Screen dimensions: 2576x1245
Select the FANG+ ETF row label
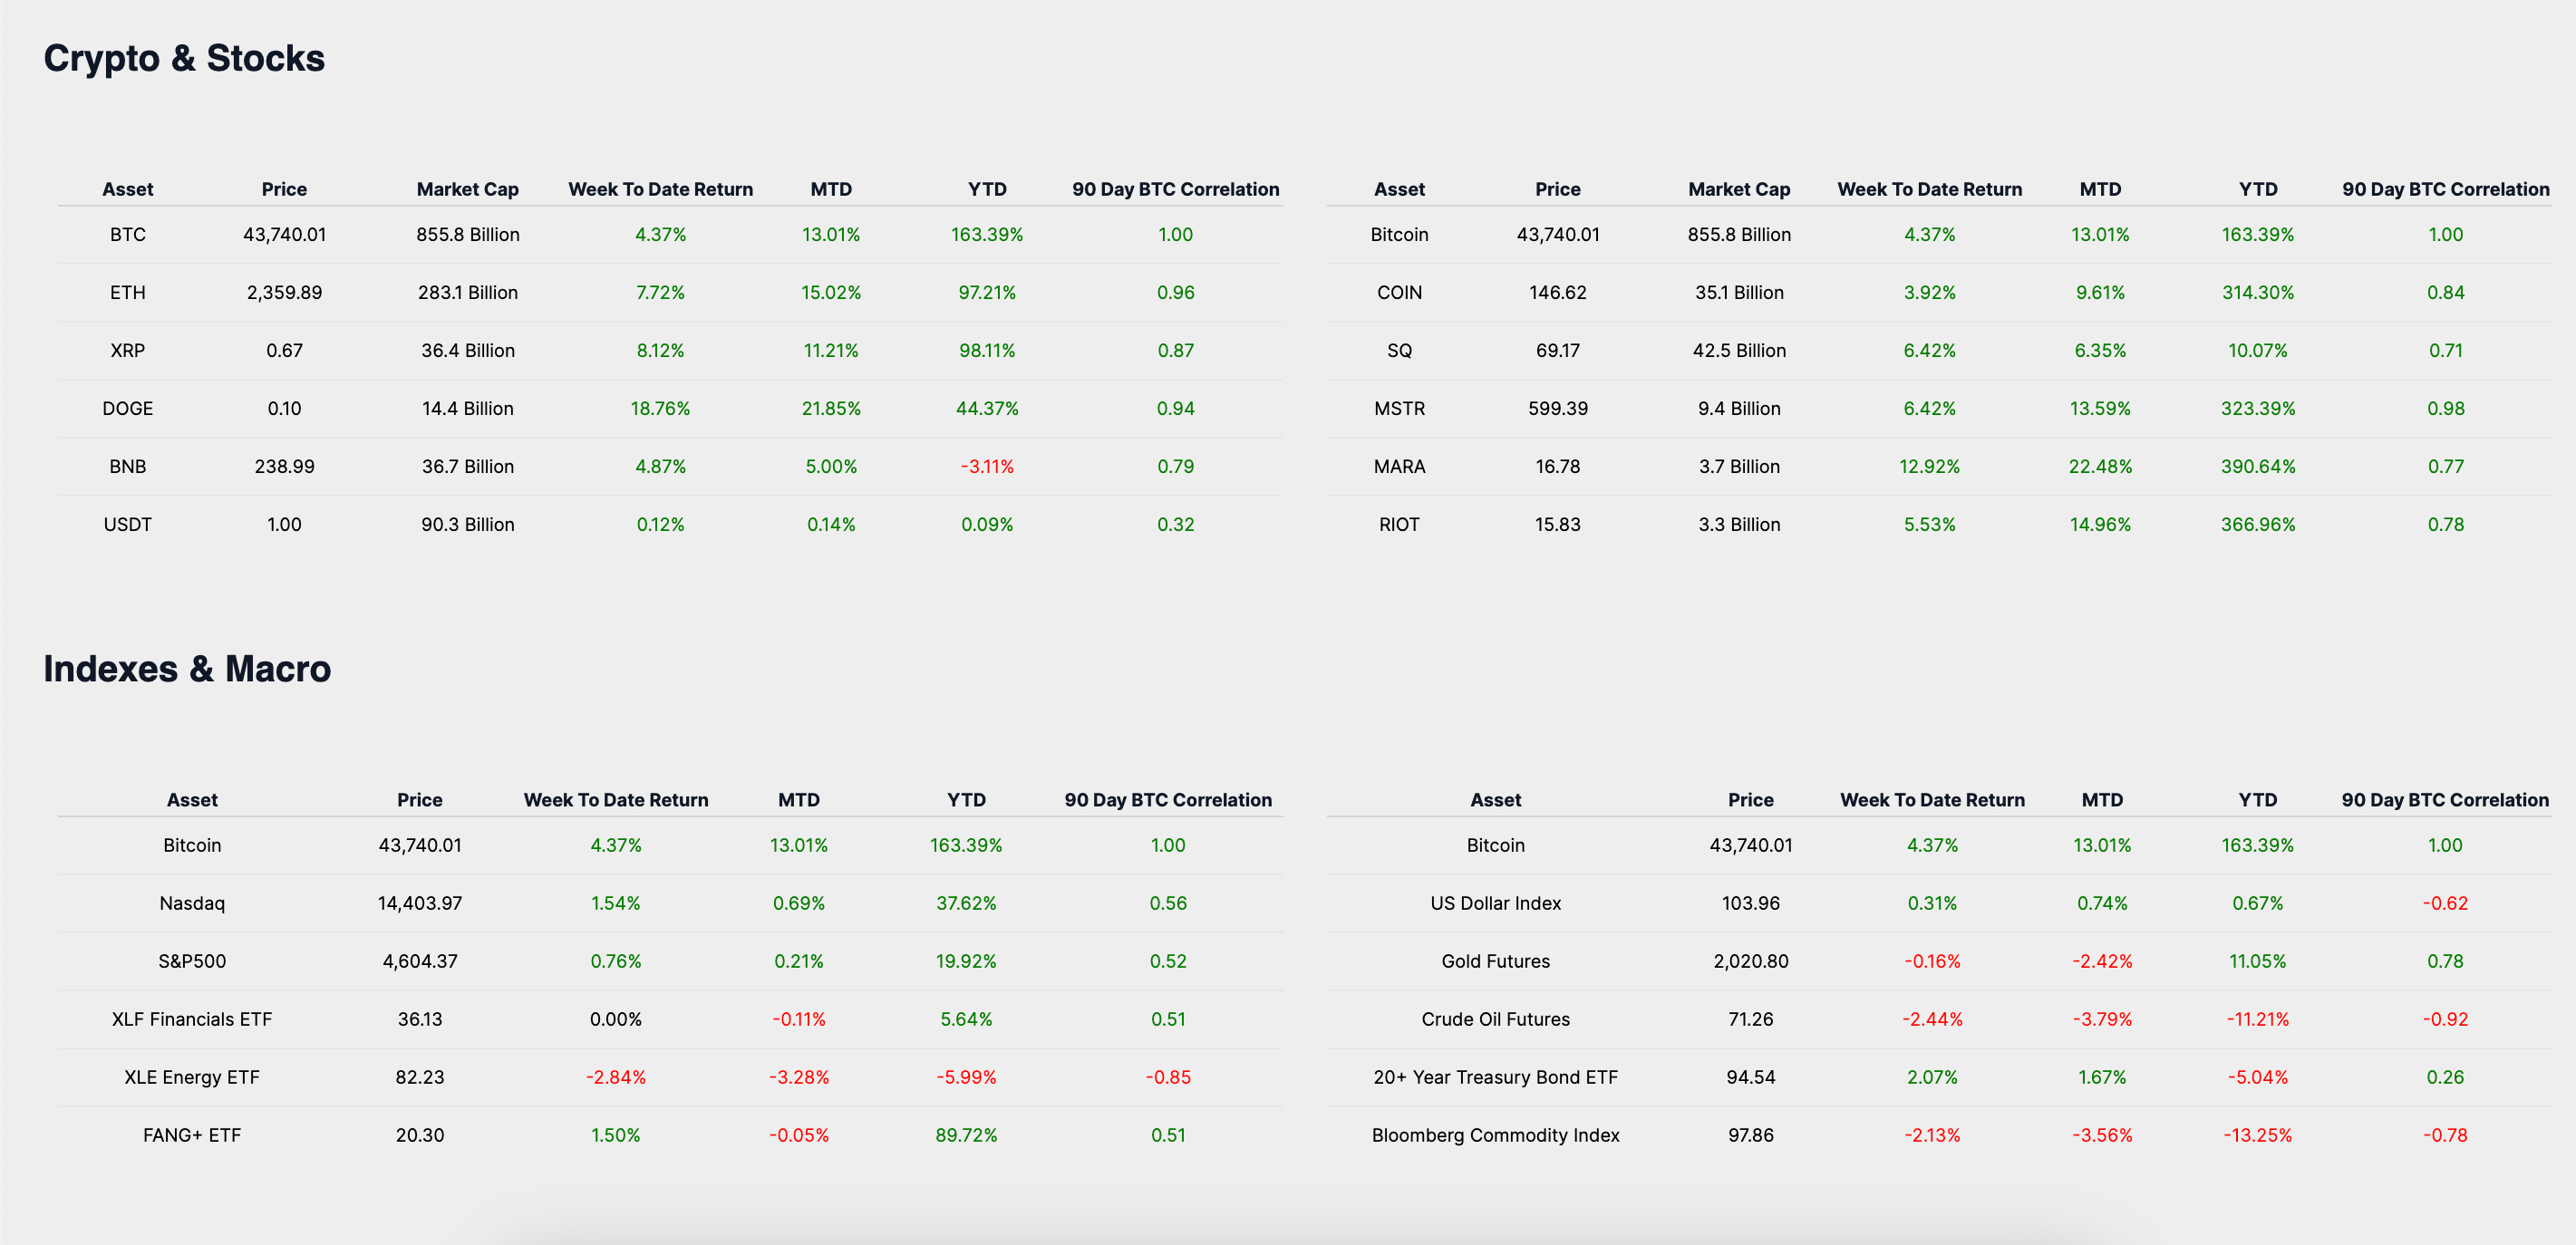point(192,1135)
